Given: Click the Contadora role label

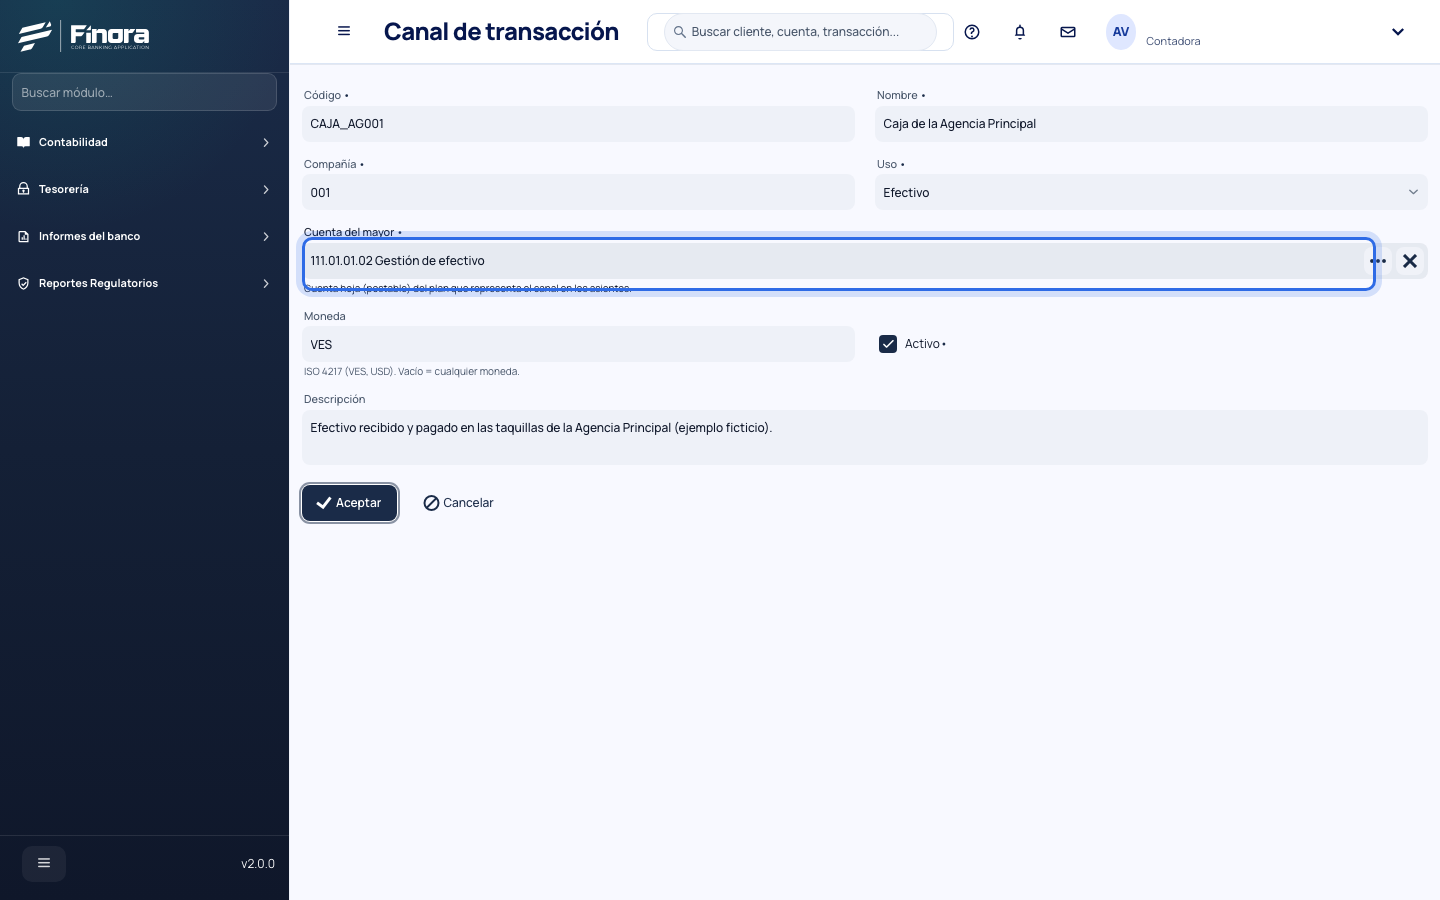Looking at the screenshot, I should pyautogui.click(x=1173, y=41).
